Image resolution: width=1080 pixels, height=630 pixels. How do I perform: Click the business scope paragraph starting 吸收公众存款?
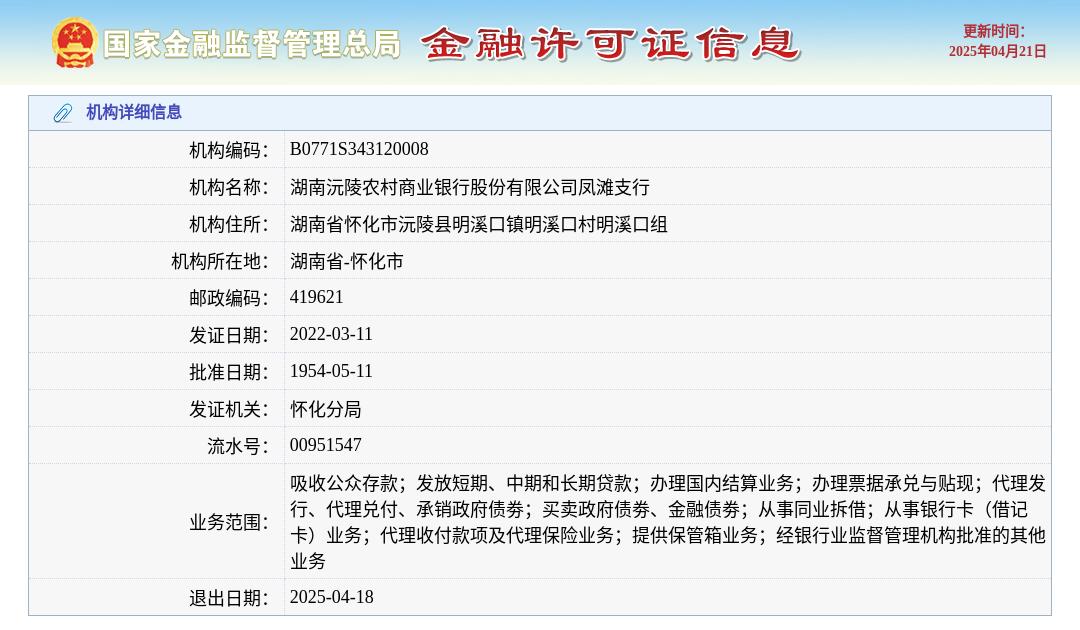tap(667, 522)
